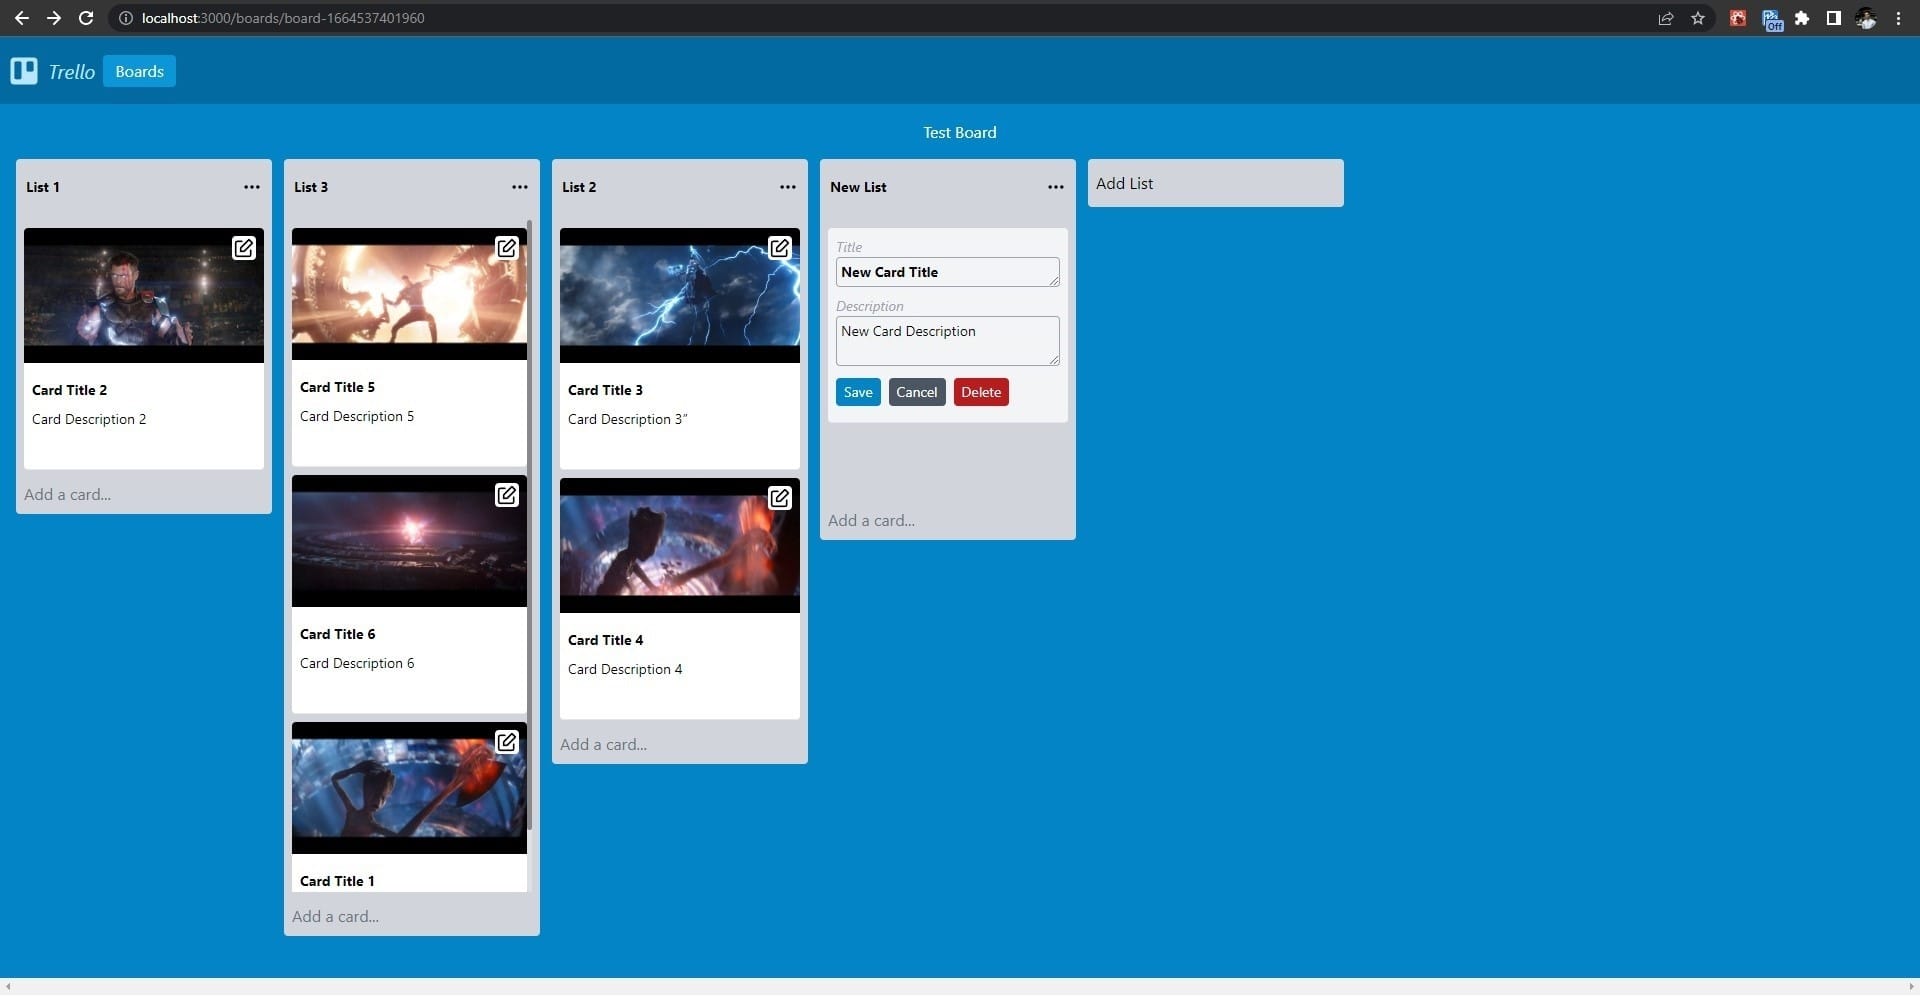Viewport: 1920px width, 998px height.
Task: Edit Card Title 6 via pencil icon
Action: [x=507, y=495]
